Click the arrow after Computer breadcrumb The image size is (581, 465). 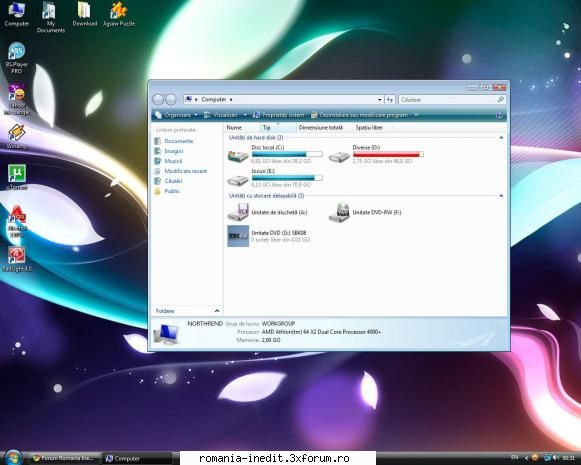(231, 99)
